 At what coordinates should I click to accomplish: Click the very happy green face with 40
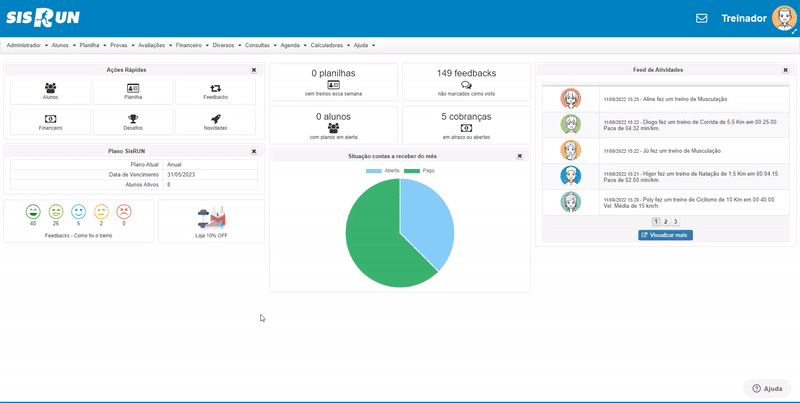33,212
